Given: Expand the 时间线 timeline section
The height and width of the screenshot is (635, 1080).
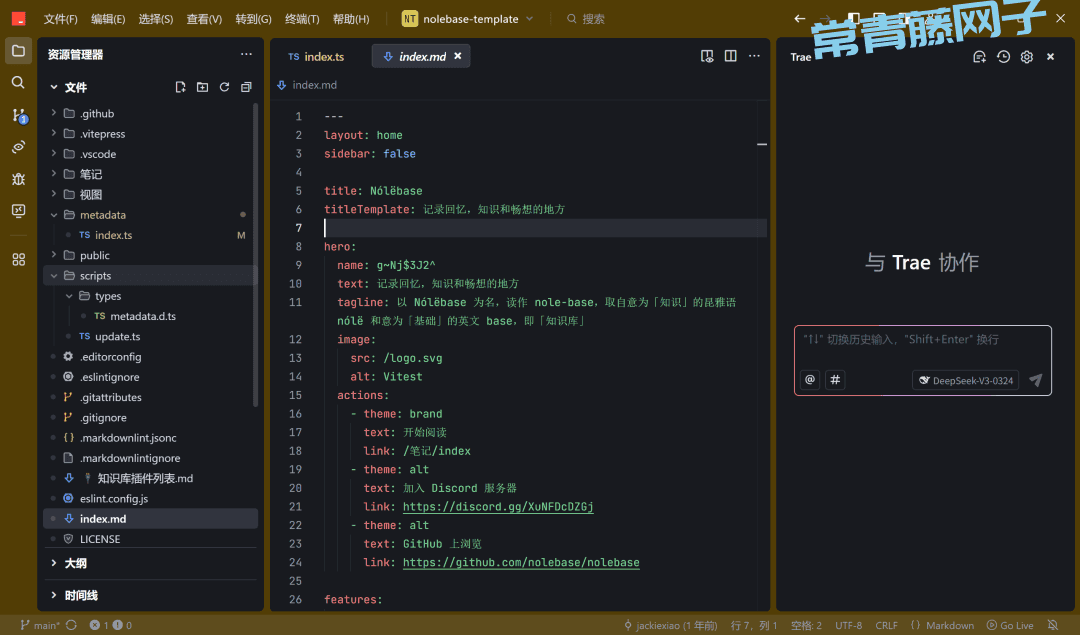Looking at the screenshot, I should pos(54,595).
